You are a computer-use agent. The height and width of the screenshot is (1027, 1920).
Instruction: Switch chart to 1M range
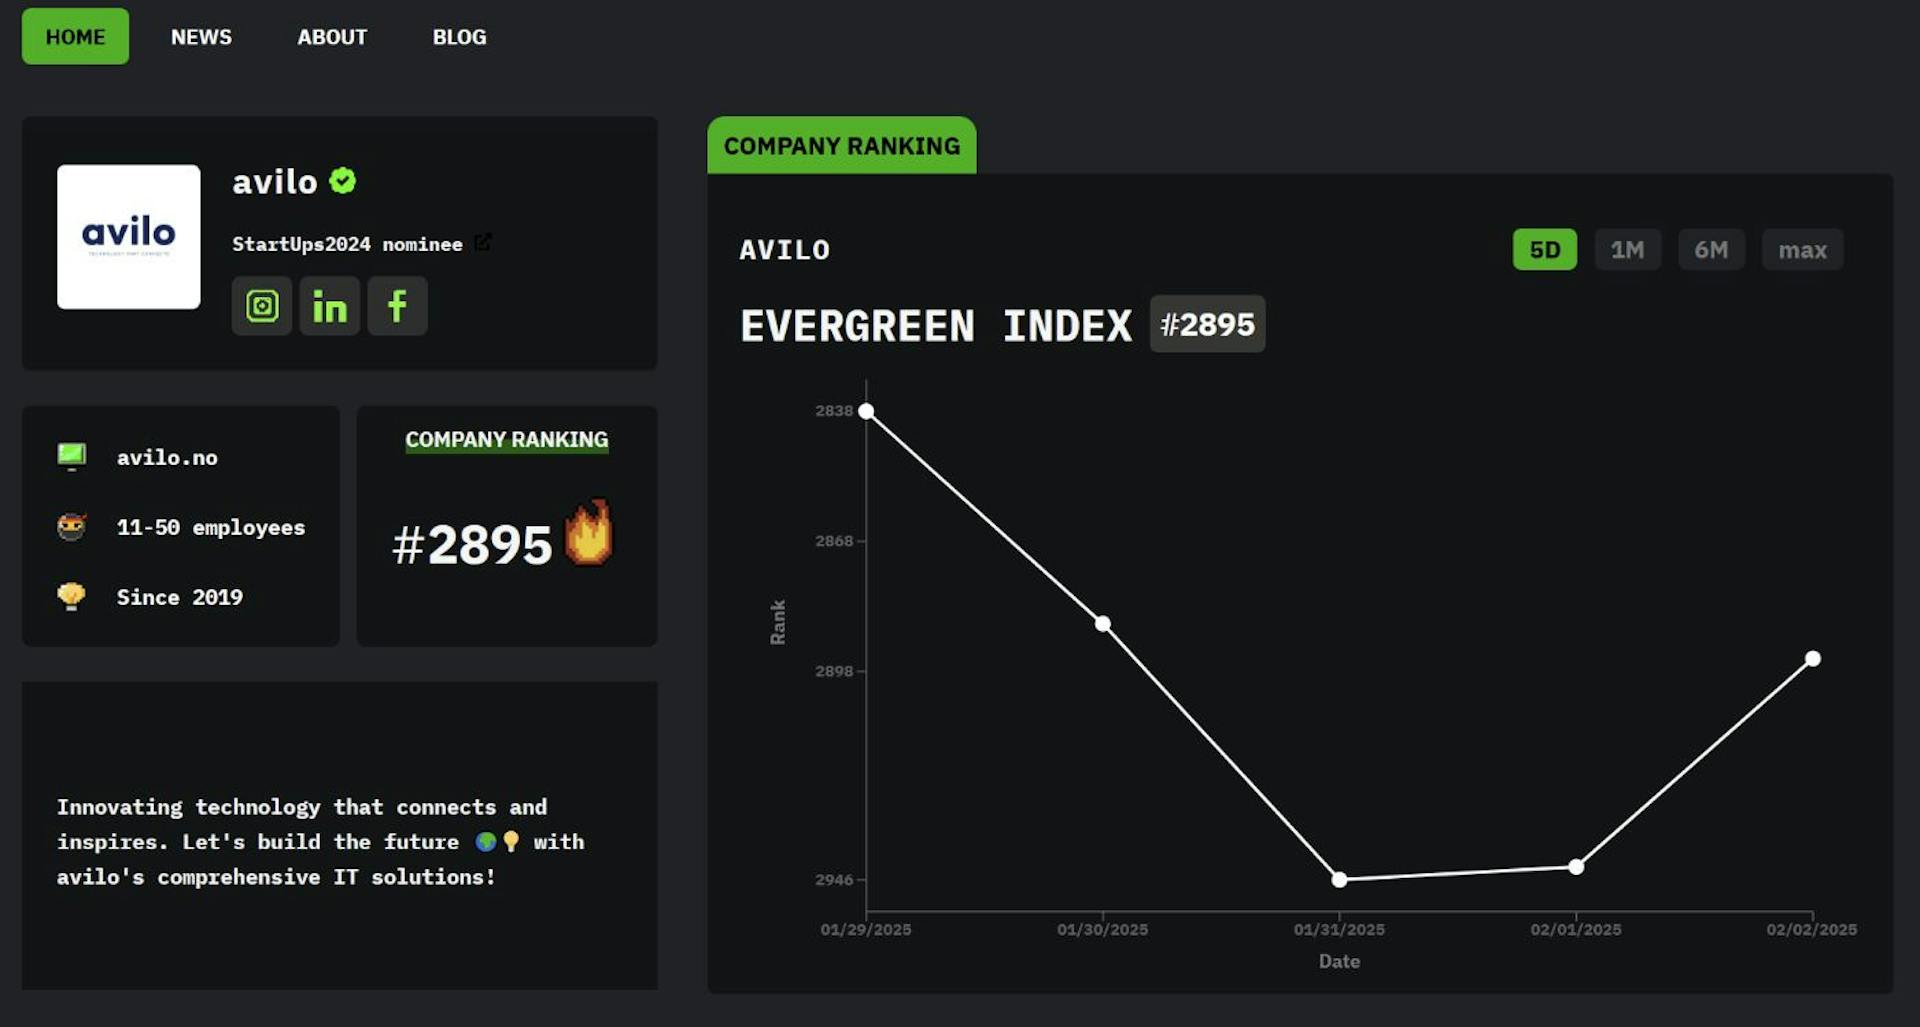click(1627, 250)
